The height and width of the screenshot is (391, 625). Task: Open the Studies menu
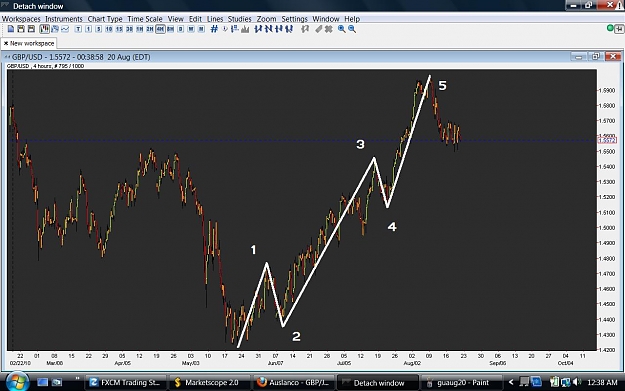[240, 19]
